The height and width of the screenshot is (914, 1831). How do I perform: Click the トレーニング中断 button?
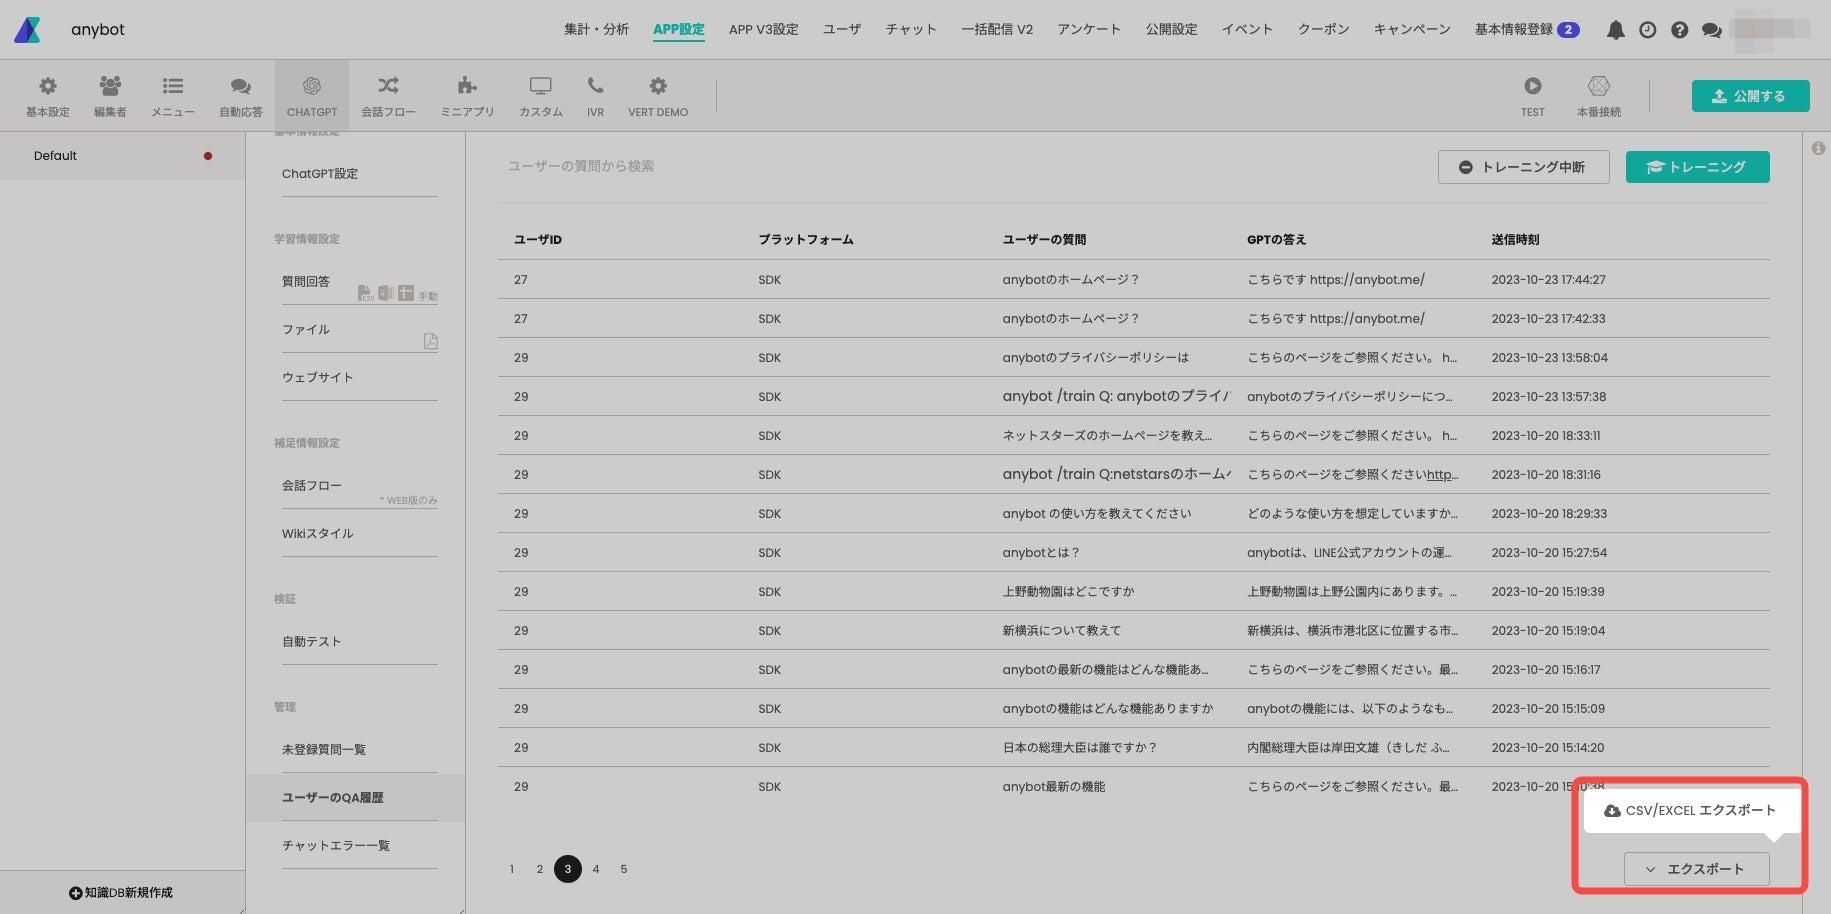coord(1523,167)
